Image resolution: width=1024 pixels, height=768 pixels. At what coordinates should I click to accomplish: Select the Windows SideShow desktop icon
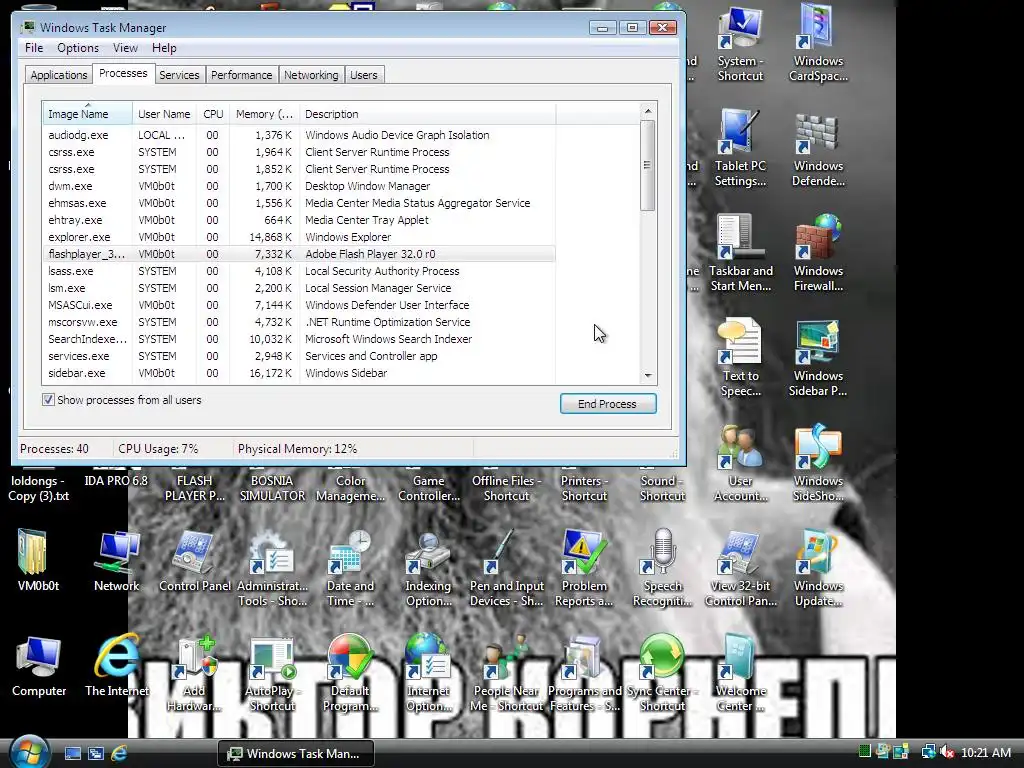pos(818,463)
